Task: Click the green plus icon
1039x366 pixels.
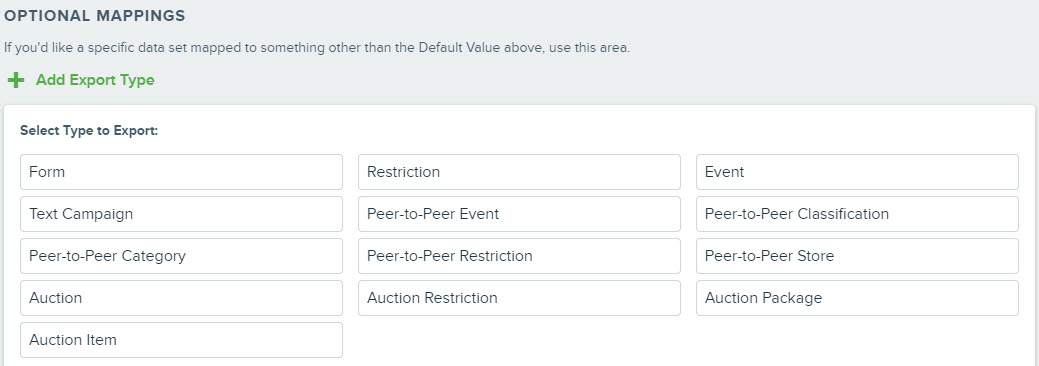Action: click(x=16, y=80)
